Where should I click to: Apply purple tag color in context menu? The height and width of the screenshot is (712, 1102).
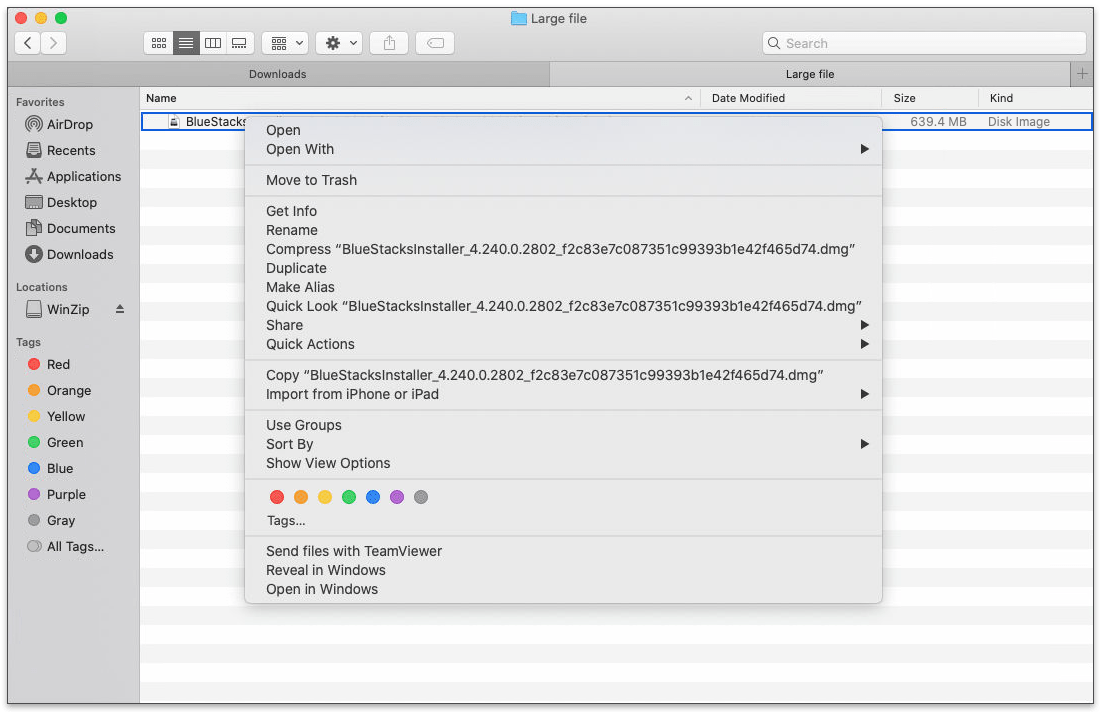click(396, 497)
